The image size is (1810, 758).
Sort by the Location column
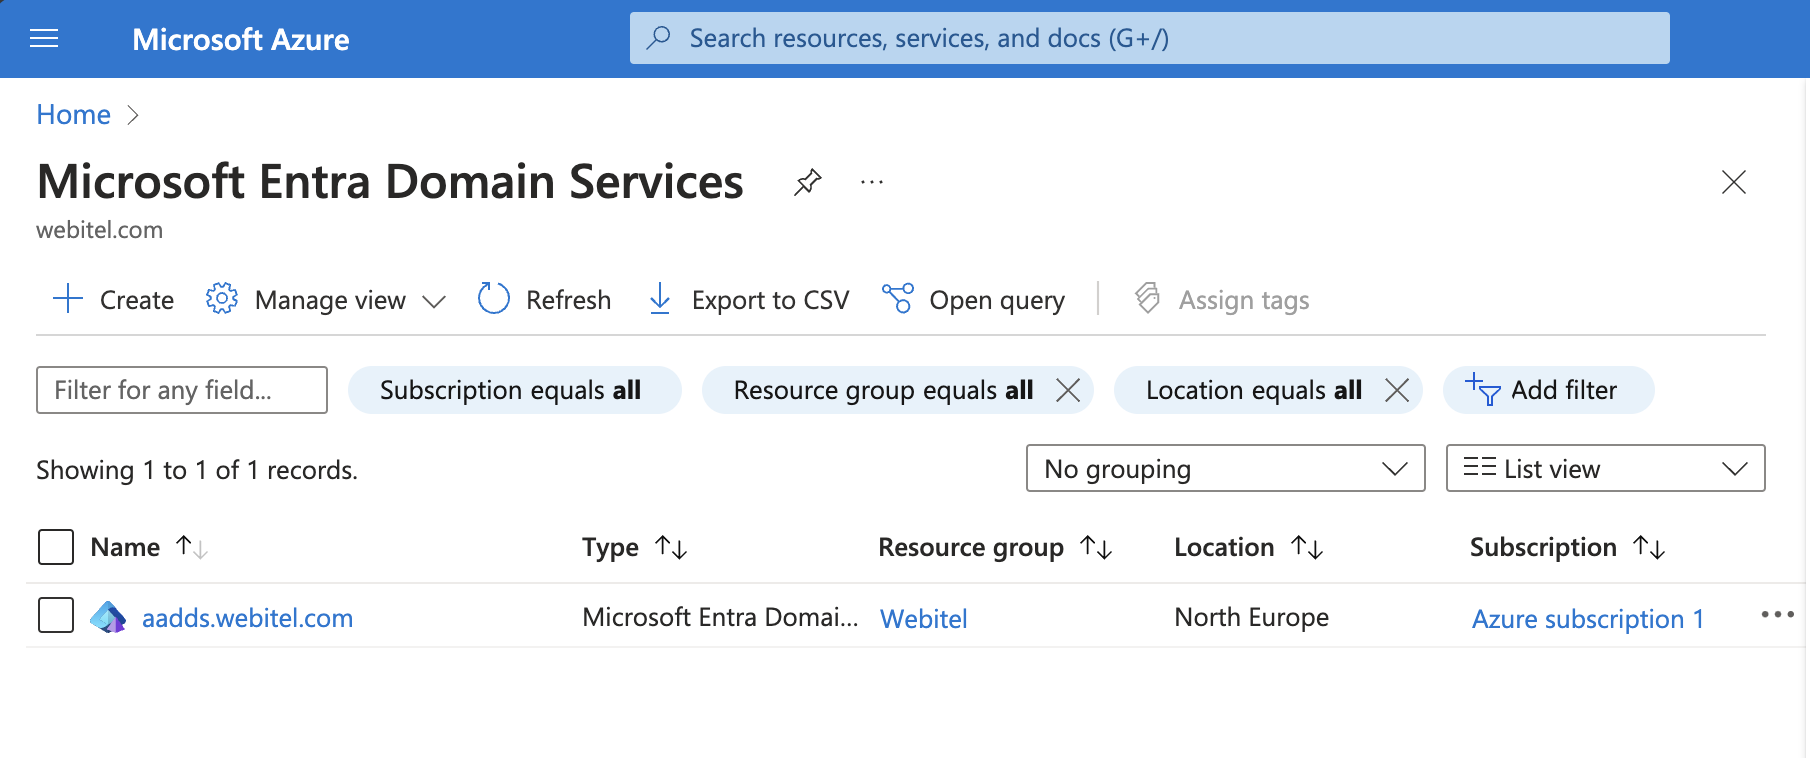1248,547
